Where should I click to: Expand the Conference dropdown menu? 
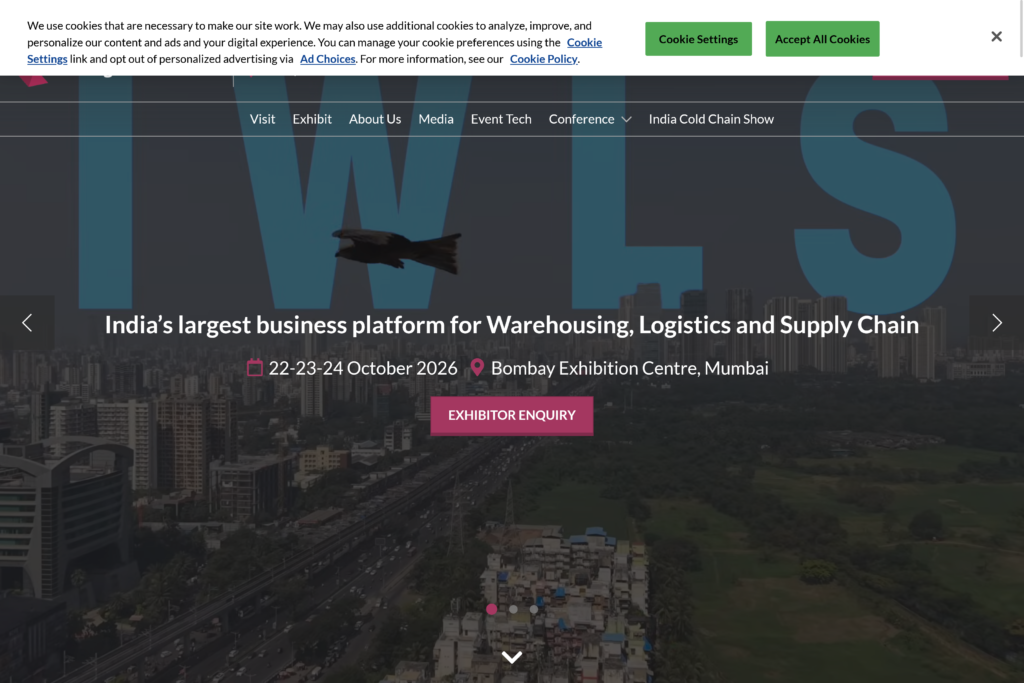coord(590,119)
